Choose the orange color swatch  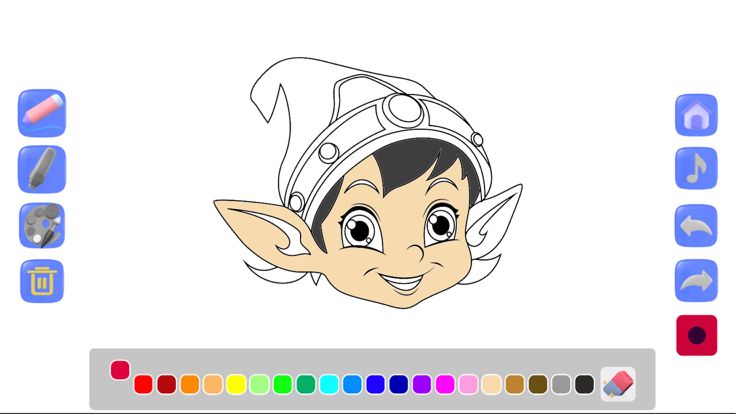point(190,384)
